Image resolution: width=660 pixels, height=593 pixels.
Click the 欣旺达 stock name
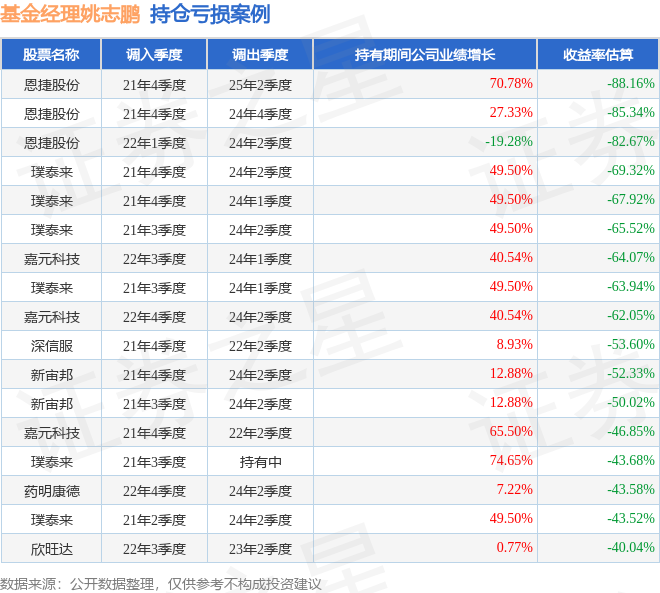[x=51, y=549]
